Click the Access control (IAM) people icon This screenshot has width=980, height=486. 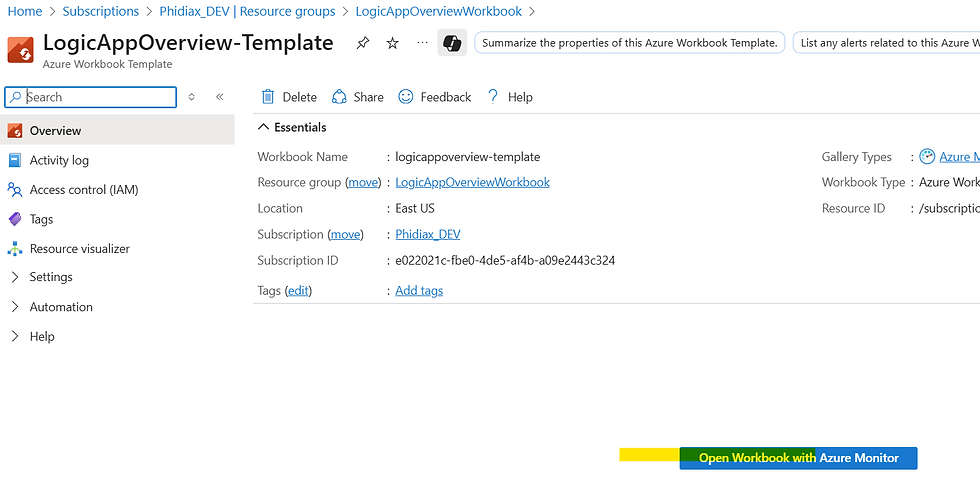point(15,189)
